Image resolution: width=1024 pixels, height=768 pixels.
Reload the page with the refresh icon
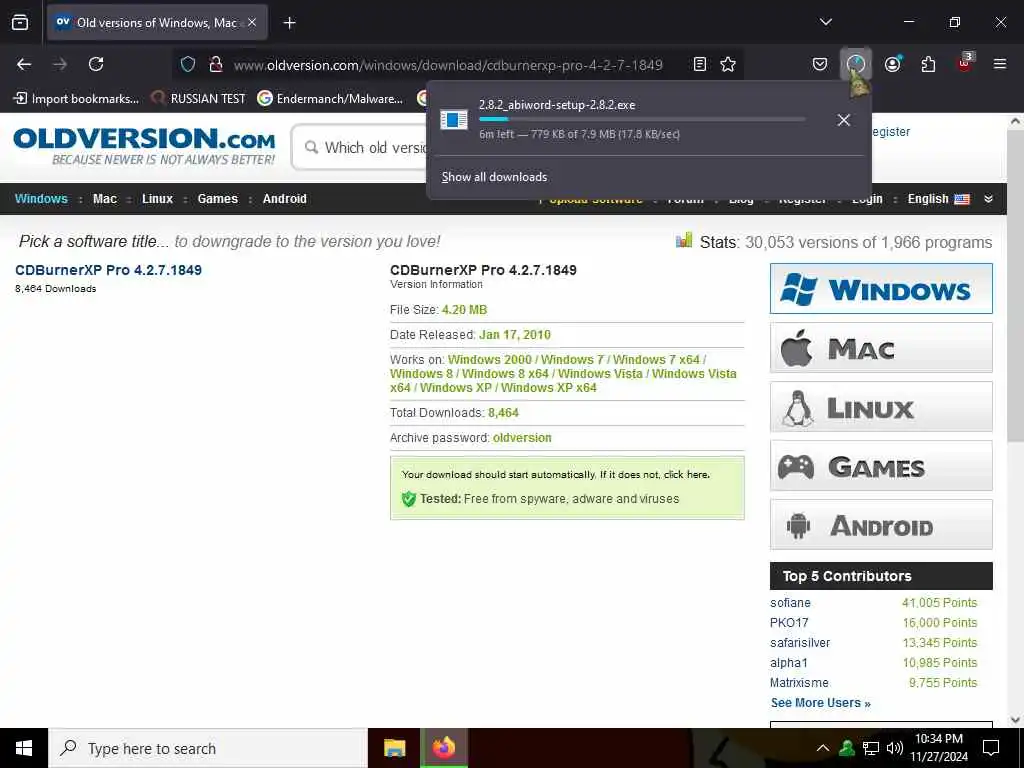96,64
